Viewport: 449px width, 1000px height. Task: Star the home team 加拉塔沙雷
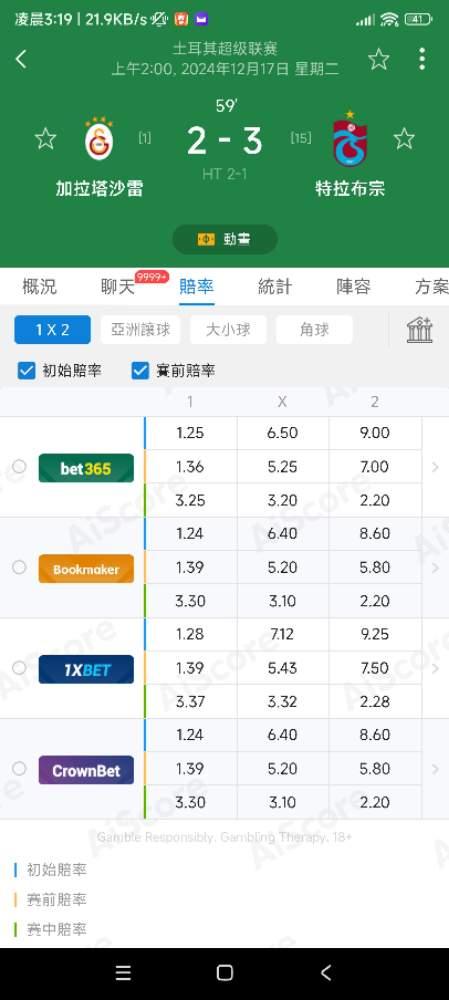click(45, 138)
